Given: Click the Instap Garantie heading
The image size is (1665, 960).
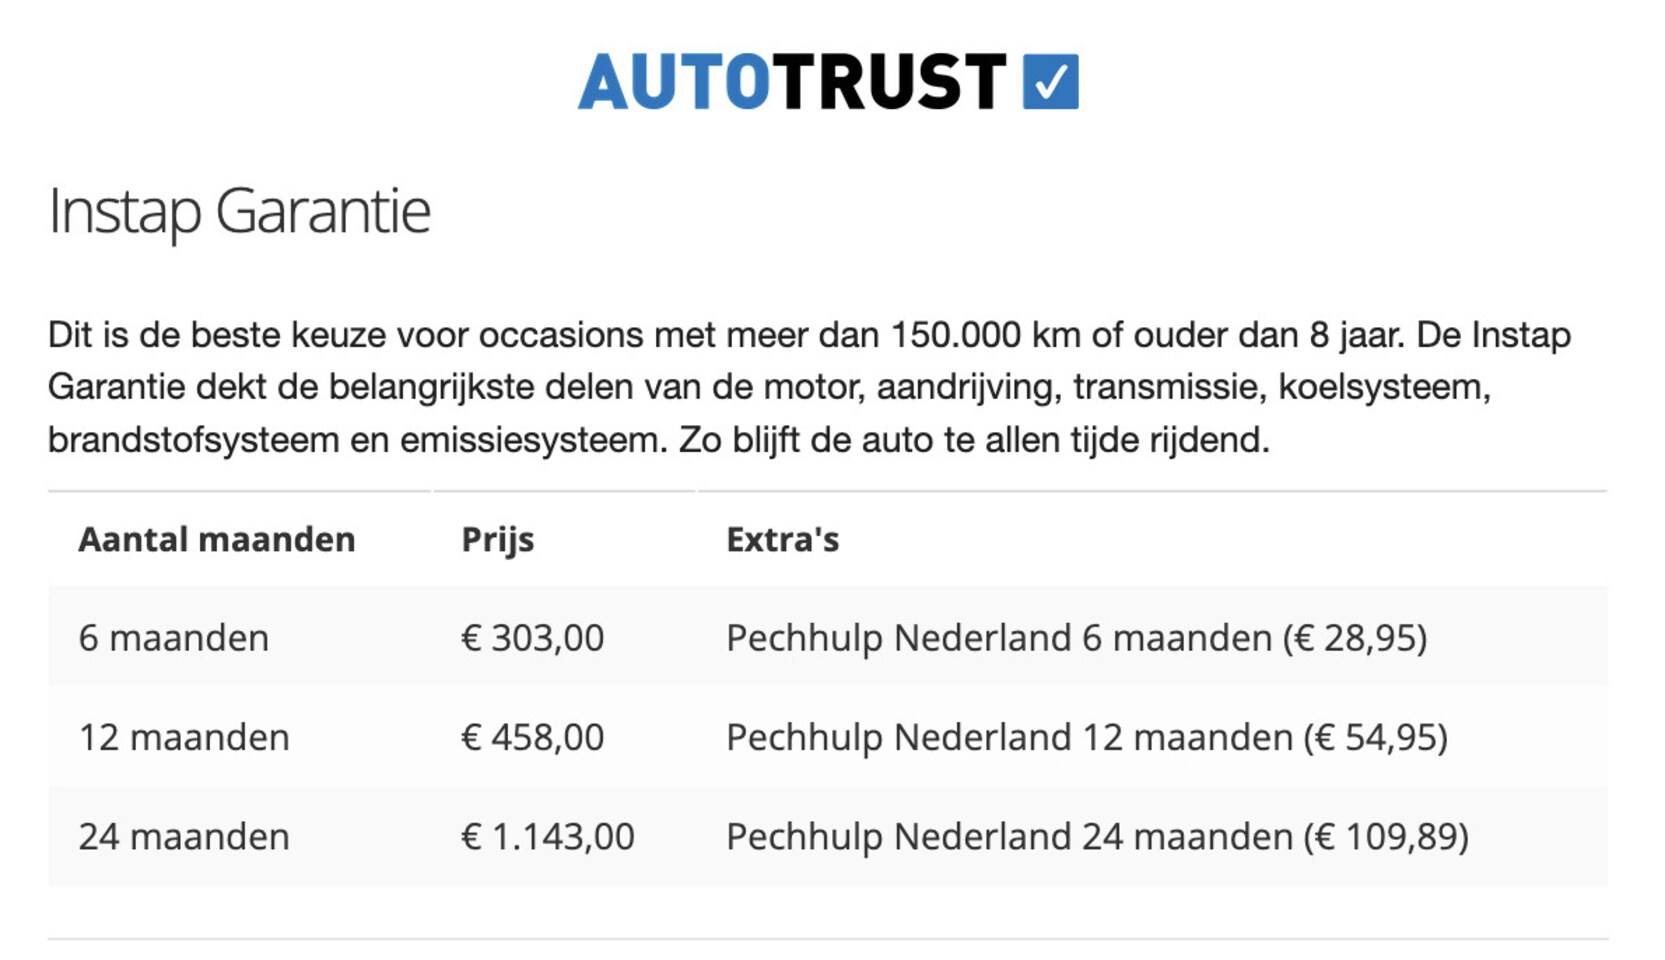Looking at the screenshot, I should point(239,211).
